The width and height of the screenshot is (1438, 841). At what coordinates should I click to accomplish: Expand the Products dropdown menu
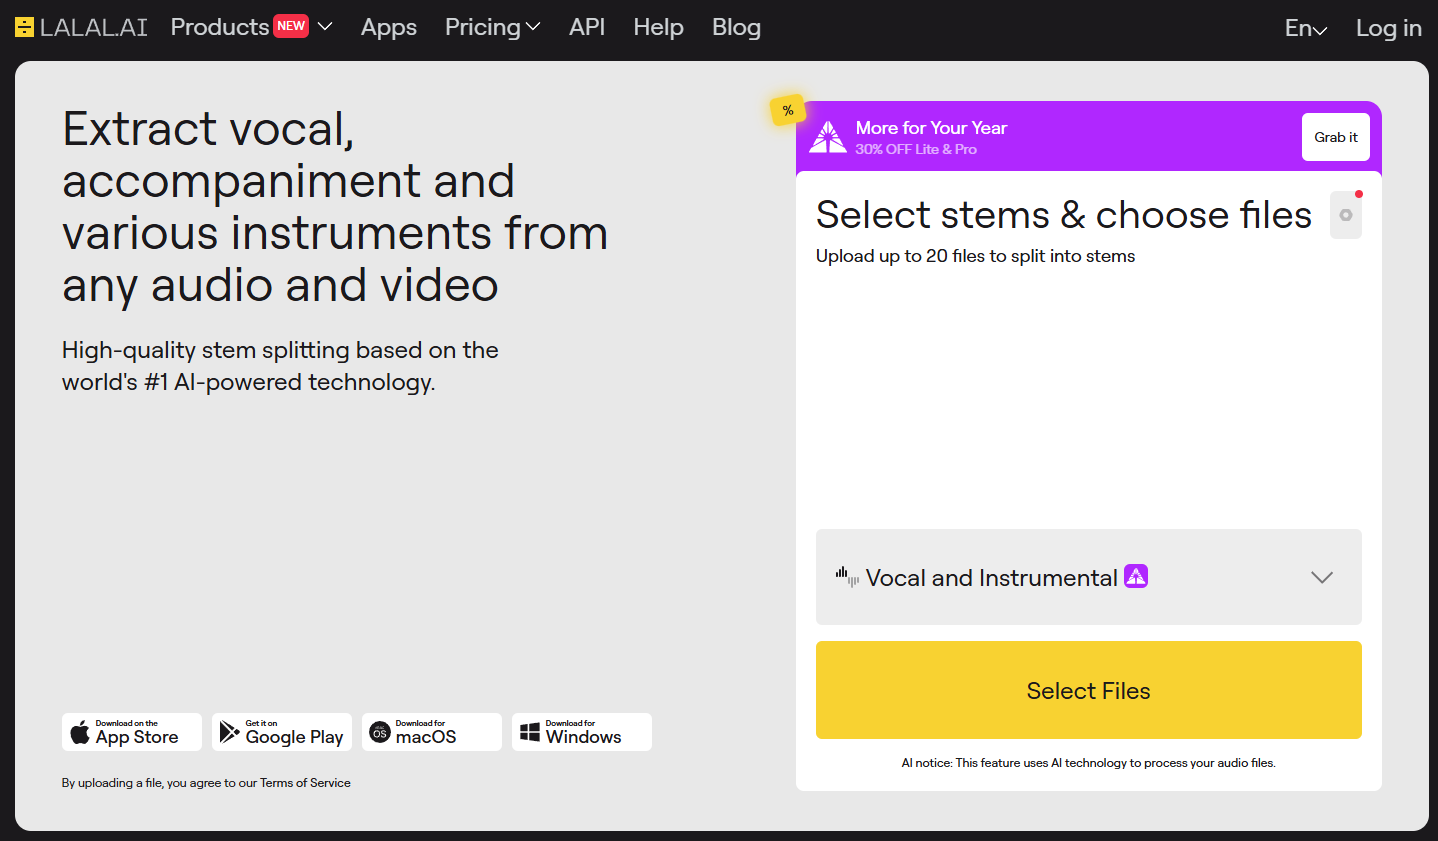coord(250,27)
